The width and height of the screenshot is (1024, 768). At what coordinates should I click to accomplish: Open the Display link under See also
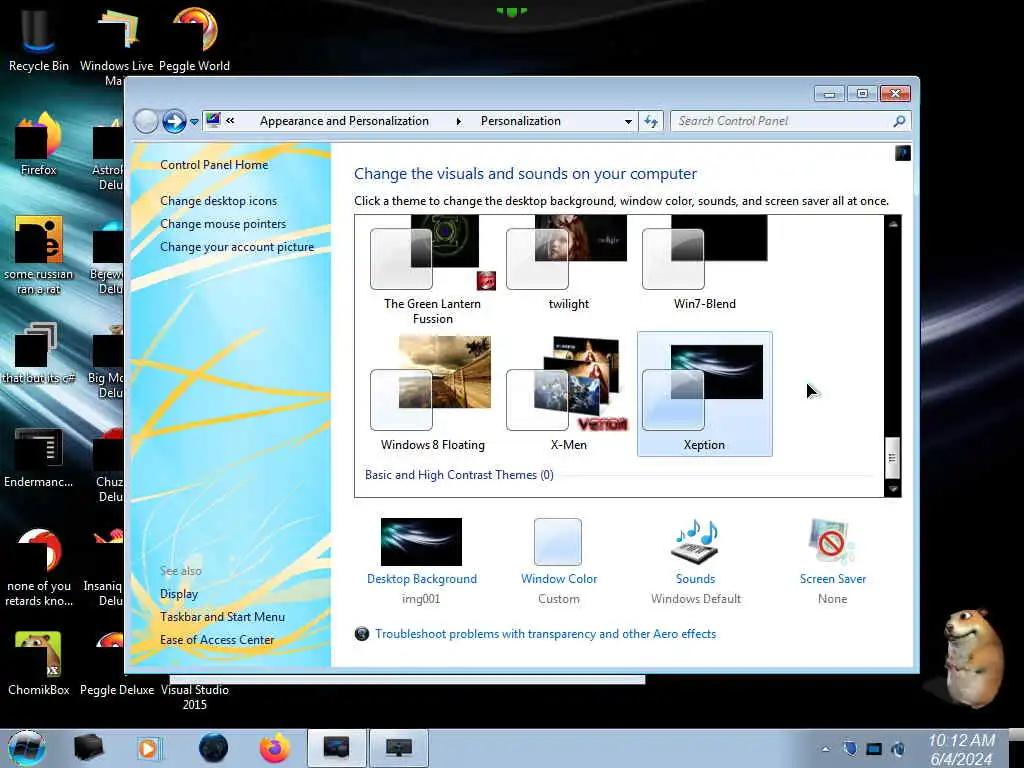click(179, 594)
